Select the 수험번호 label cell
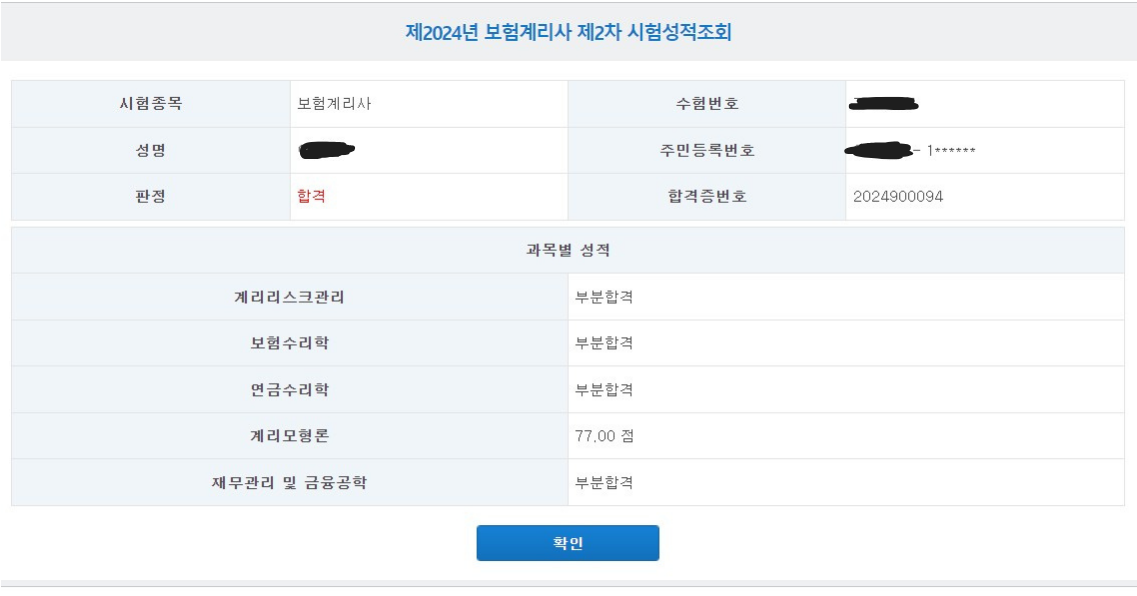1137x596 pixels. point(706,103)
